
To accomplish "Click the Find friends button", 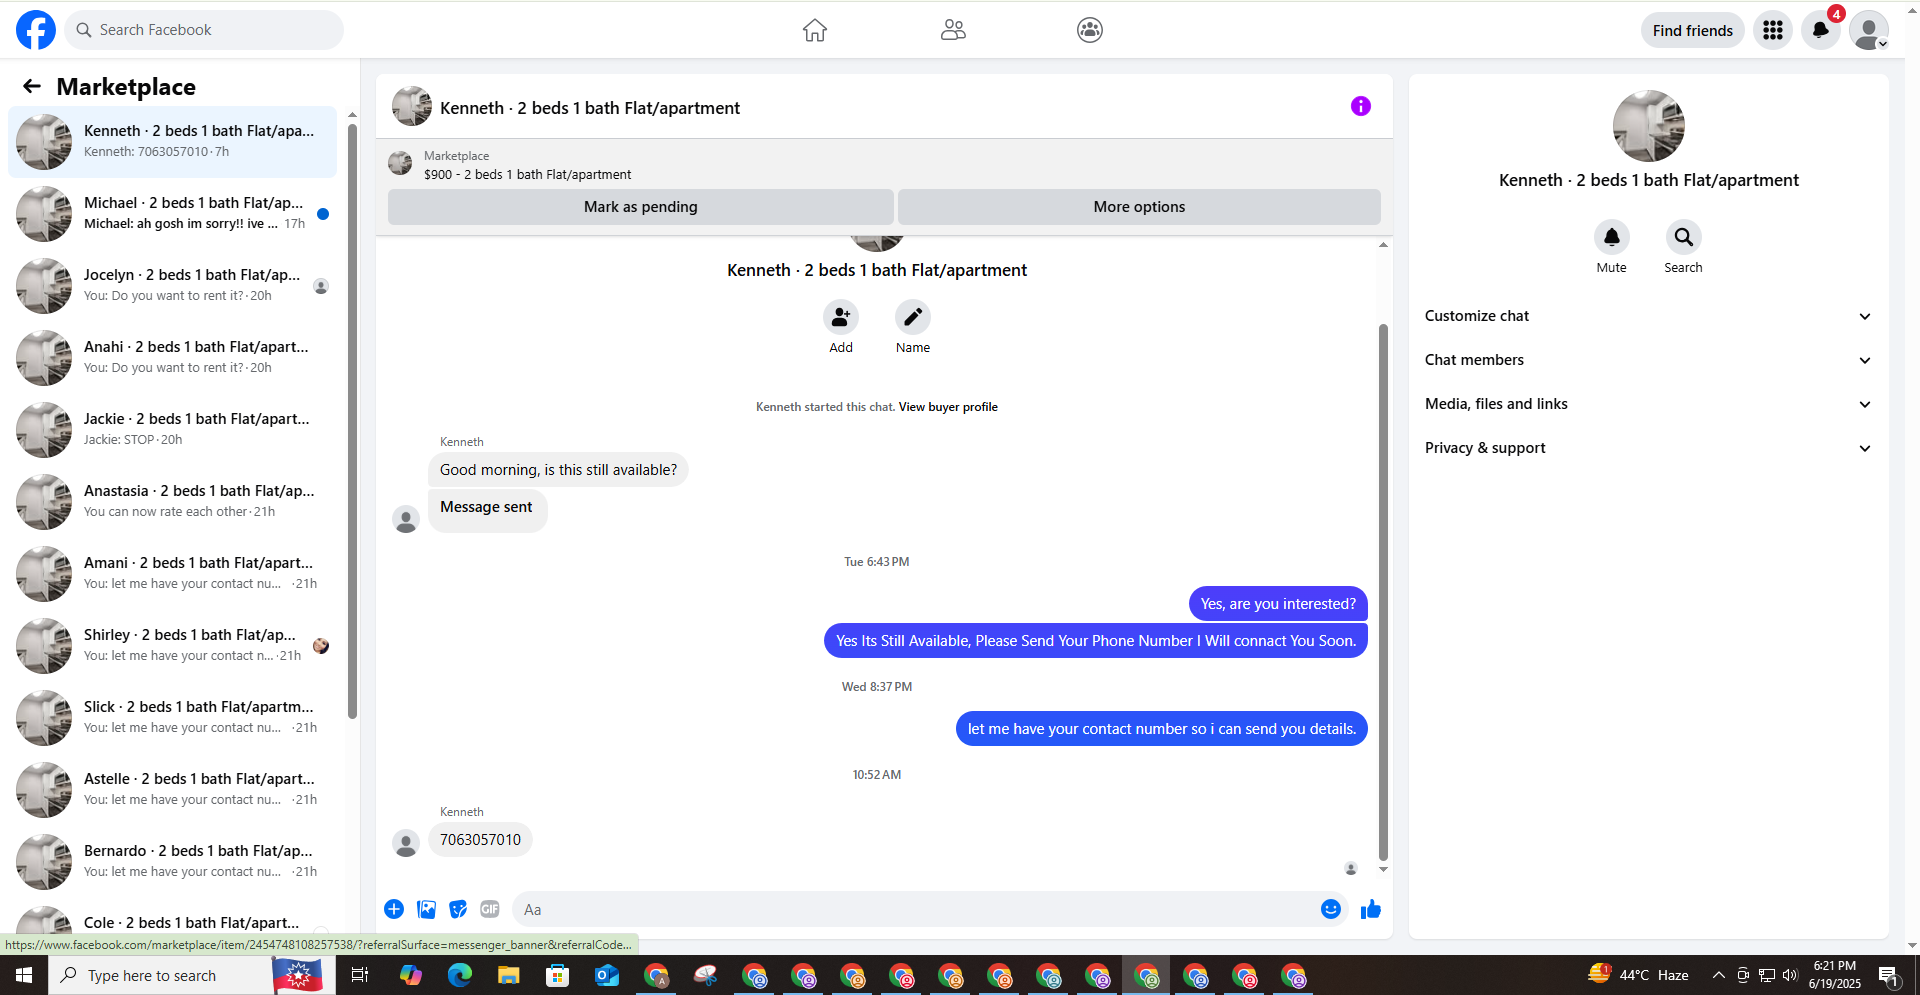I will tap(1692, 30).
